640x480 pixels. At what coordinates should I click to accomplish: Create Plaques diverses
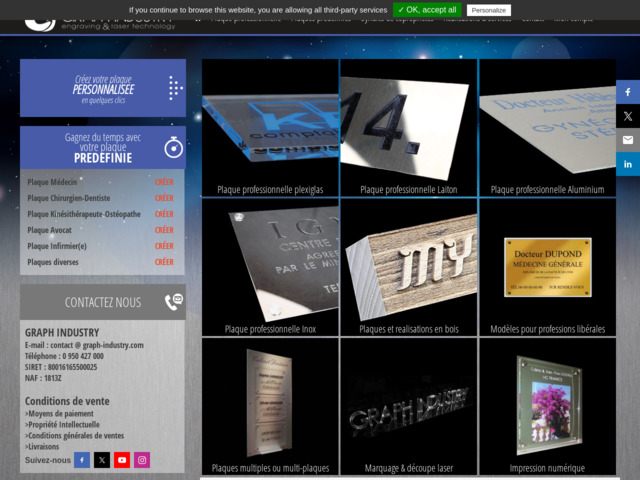click(164, 262)
